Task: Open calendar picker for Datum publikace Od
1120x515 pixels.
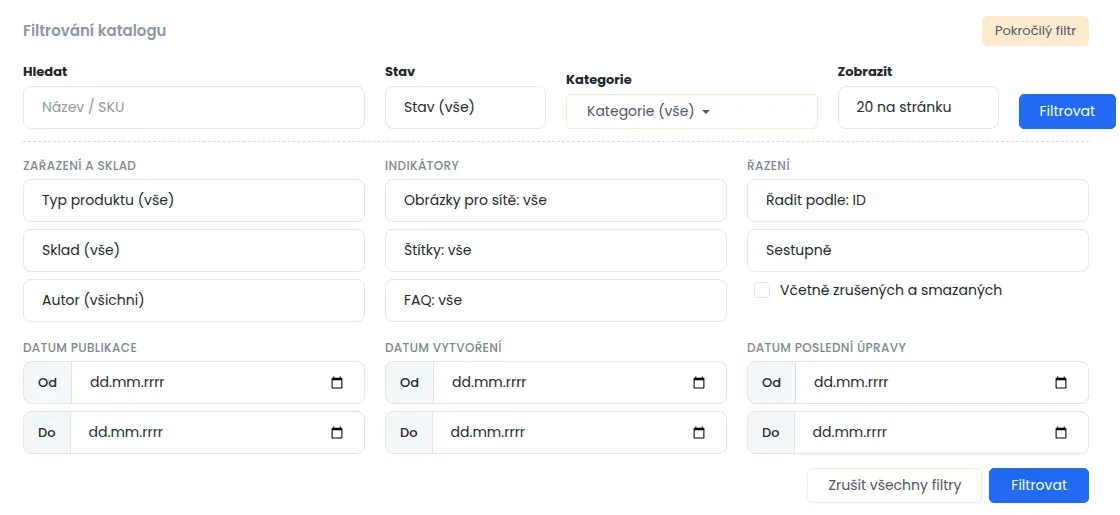Action: 337,383
